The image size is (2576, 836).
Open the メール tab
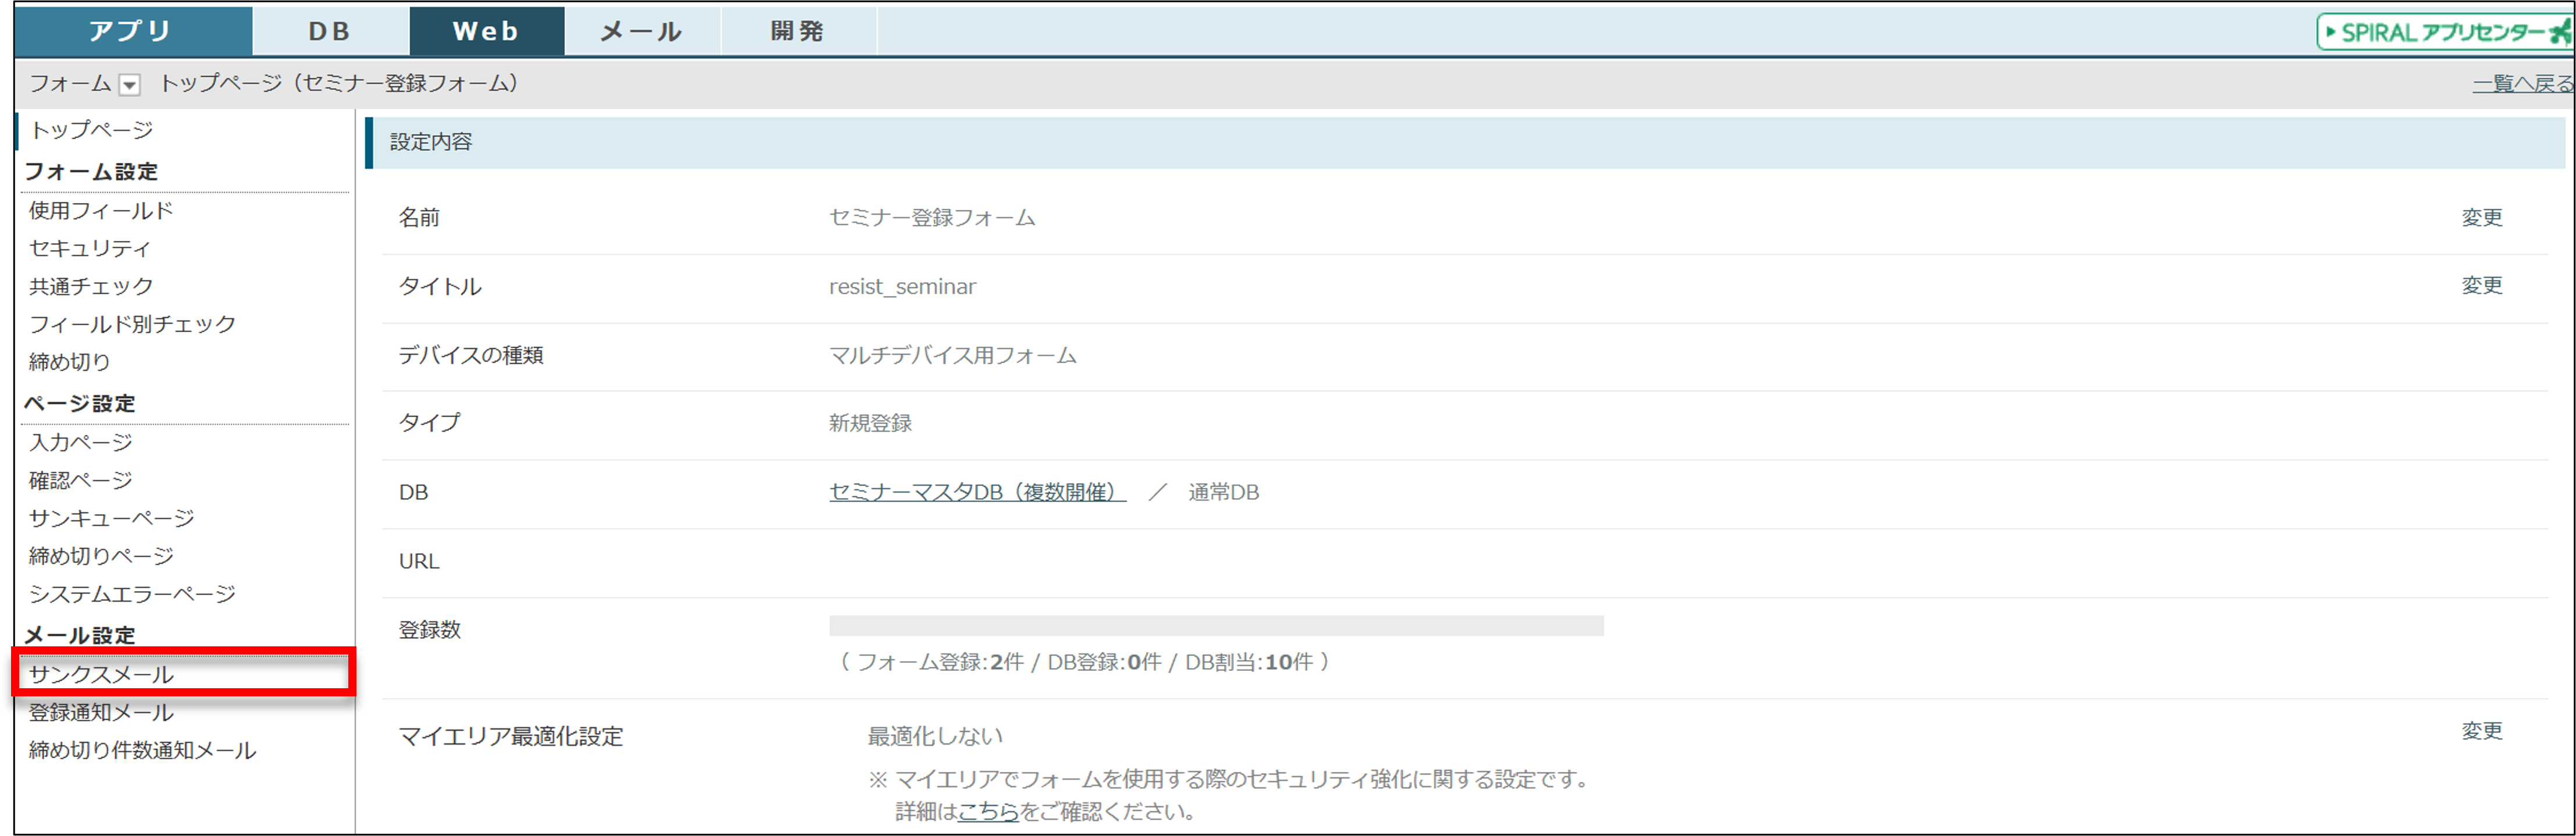coord(641,31)
